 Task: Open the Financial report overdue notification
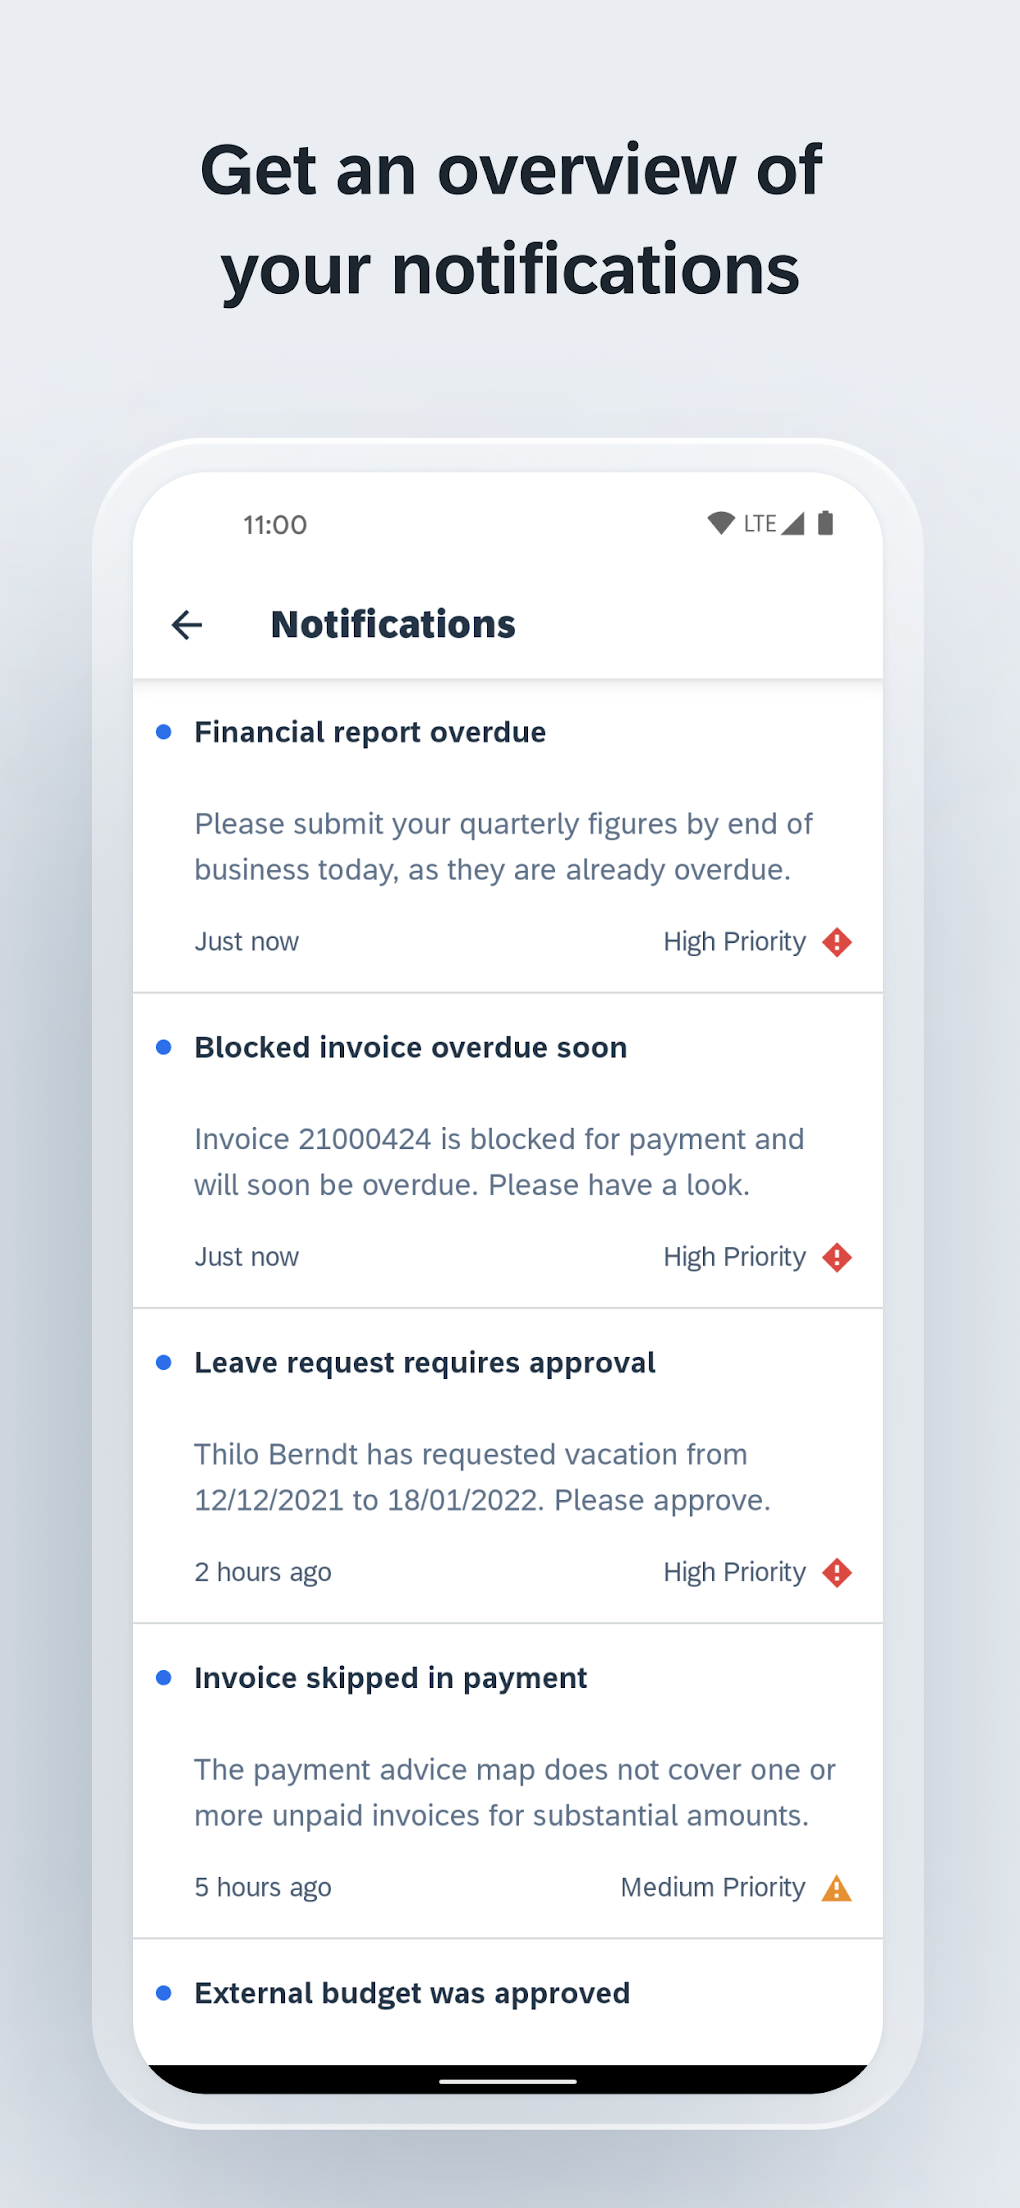click(370, 732)
